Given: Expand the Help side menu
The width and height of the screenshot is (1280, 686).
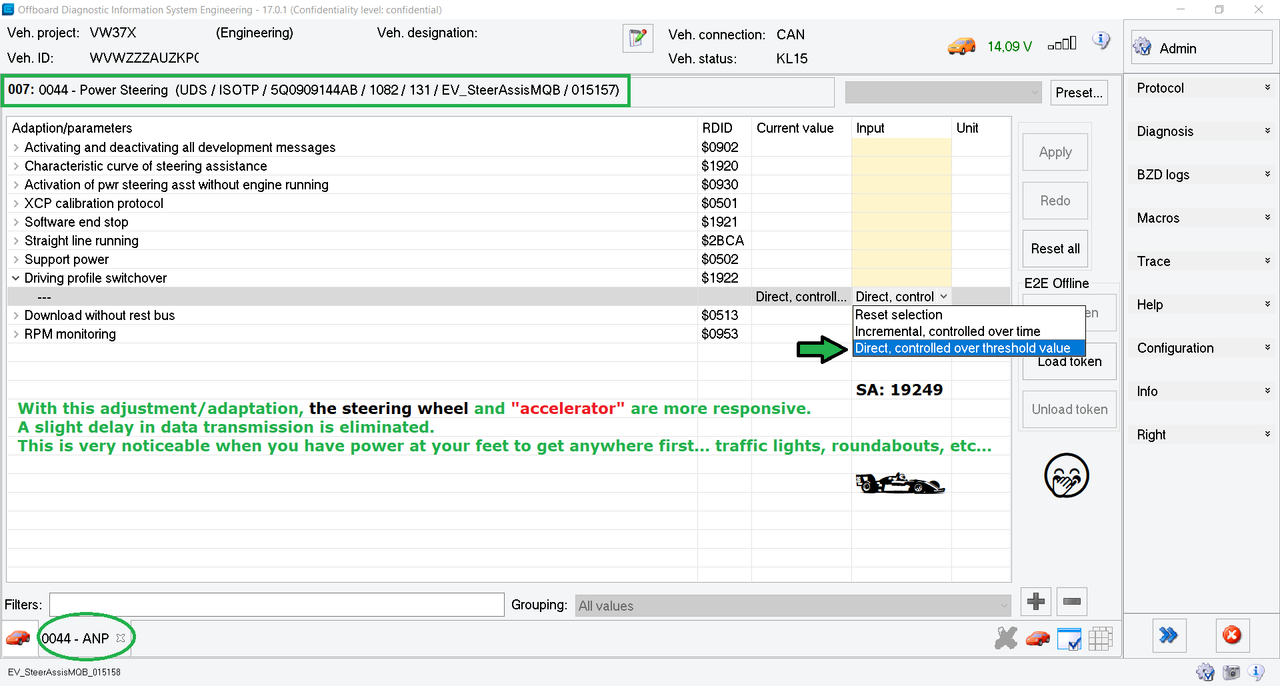Looking at the screenshot, I should pos(1202,305).
